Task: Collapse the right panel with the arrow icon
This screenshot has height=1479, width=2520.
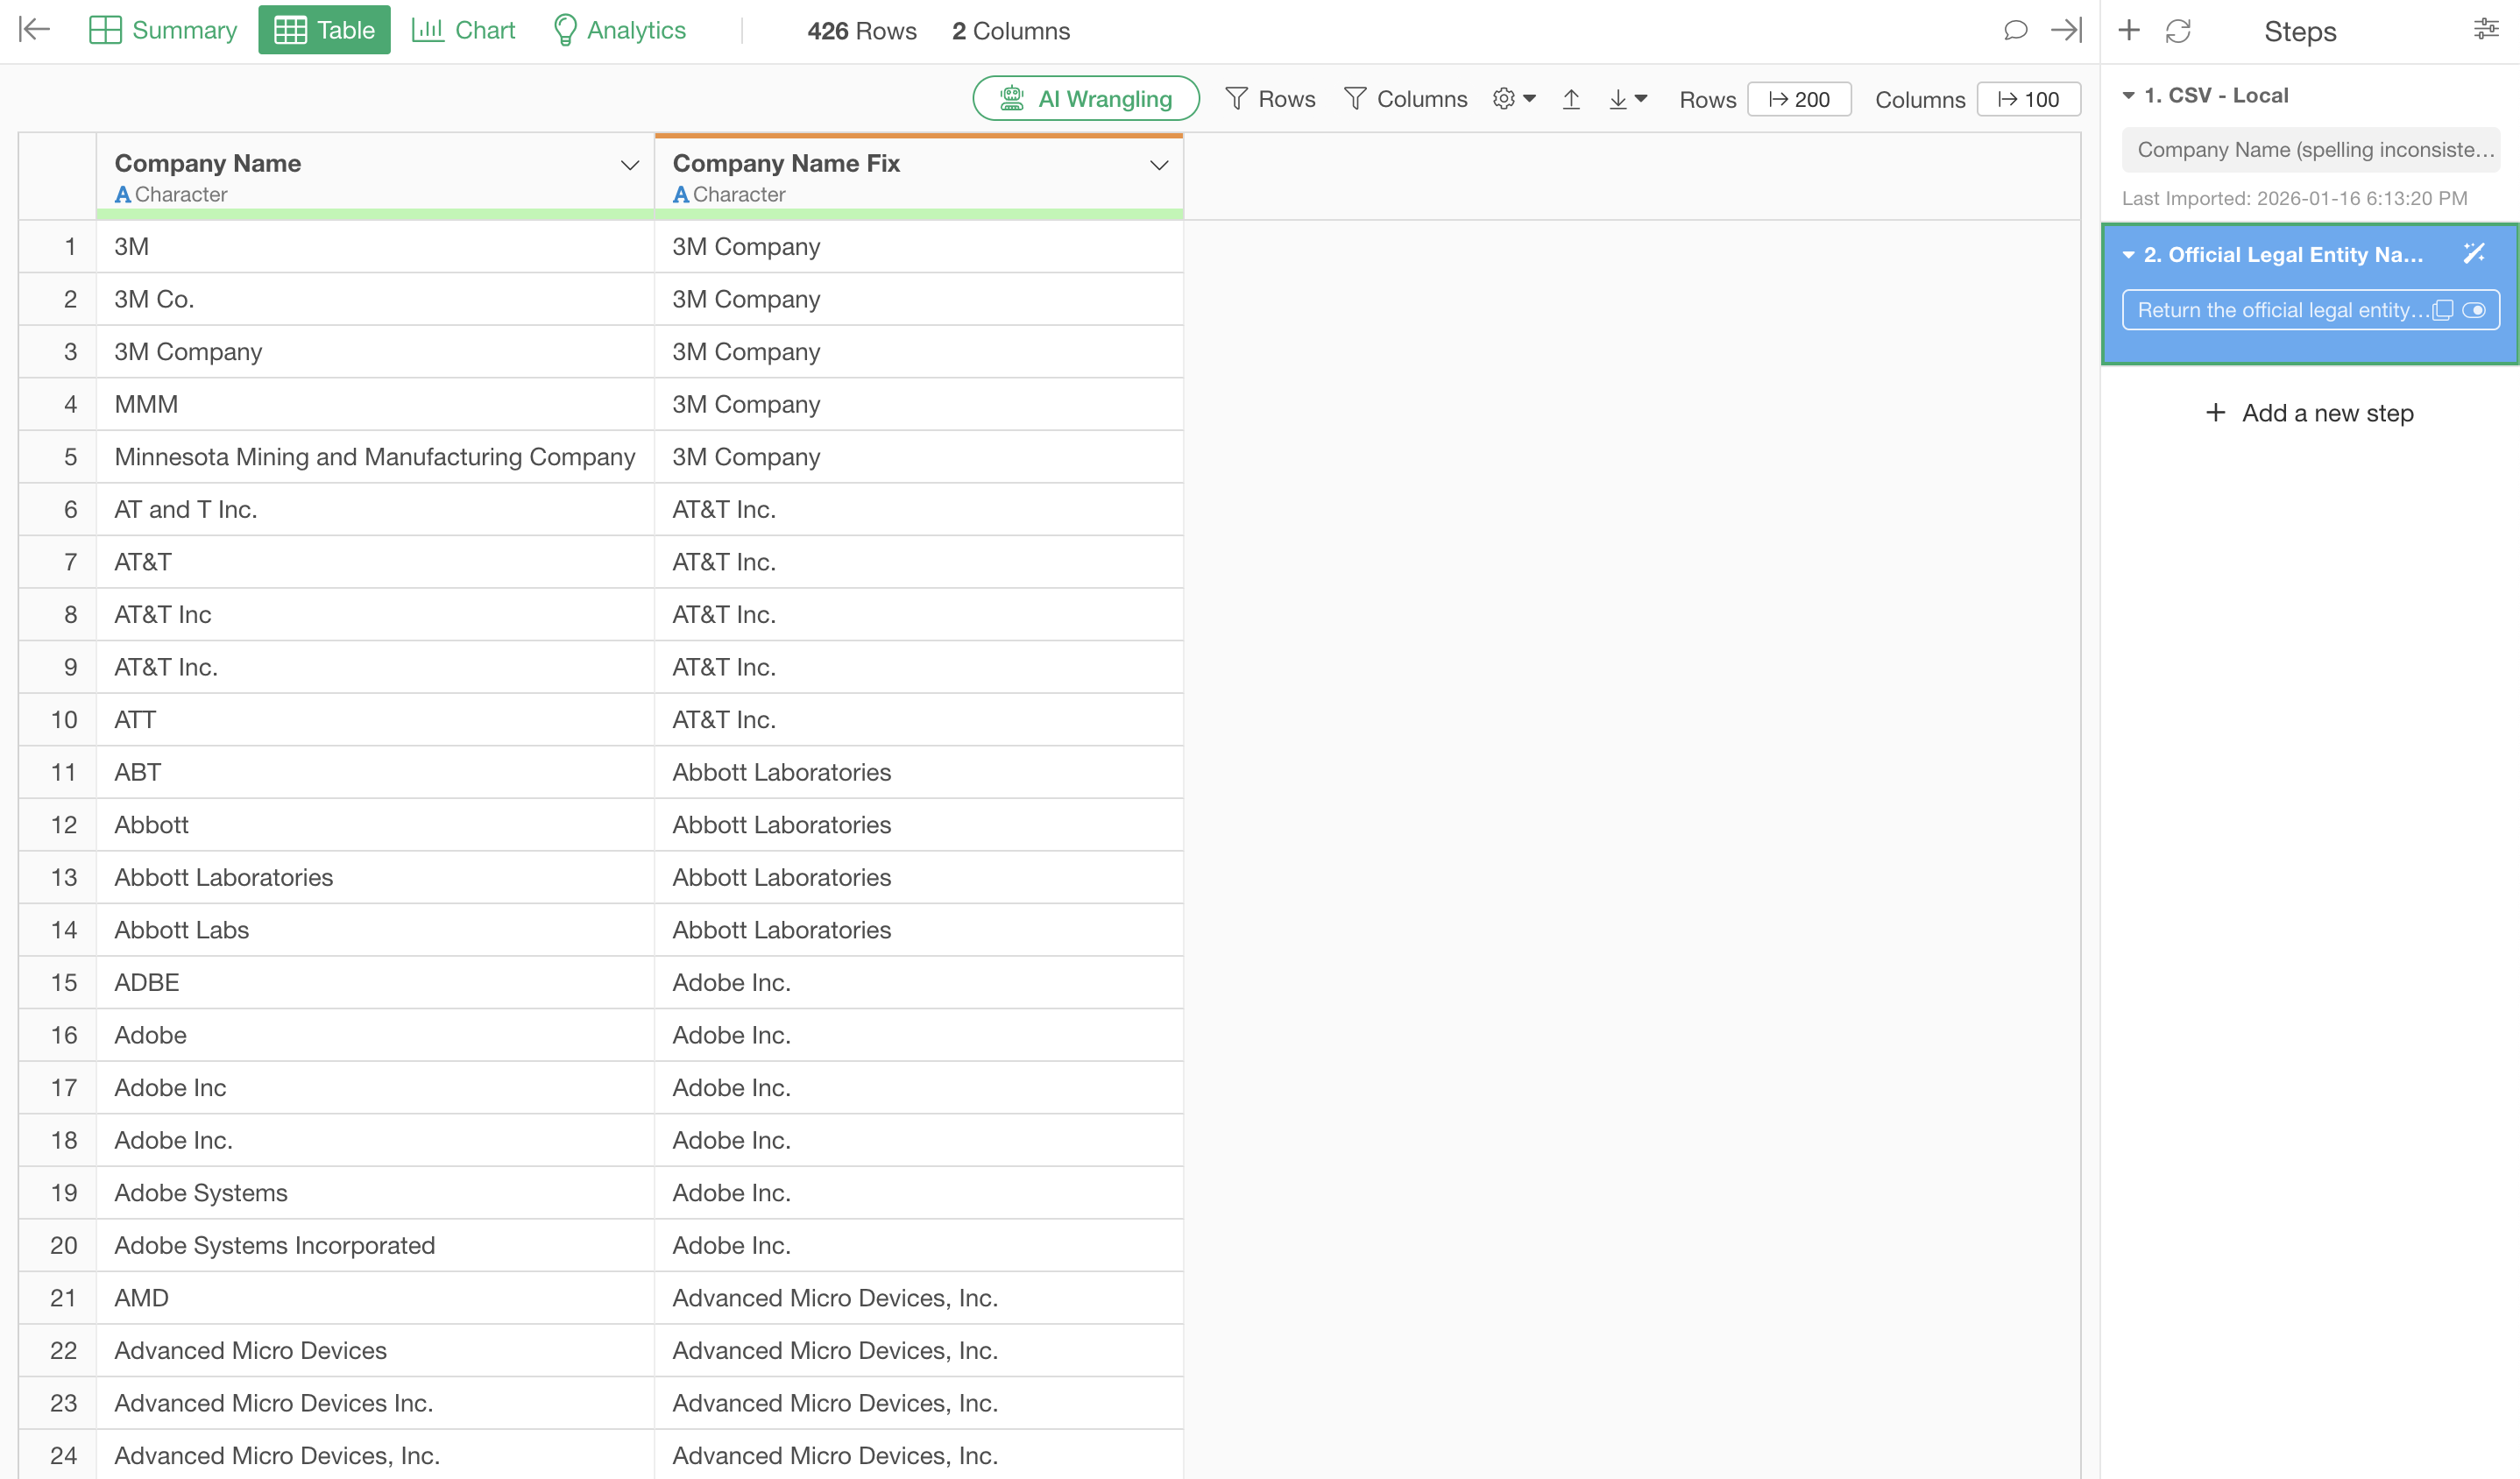Action: pos(2066,30)
